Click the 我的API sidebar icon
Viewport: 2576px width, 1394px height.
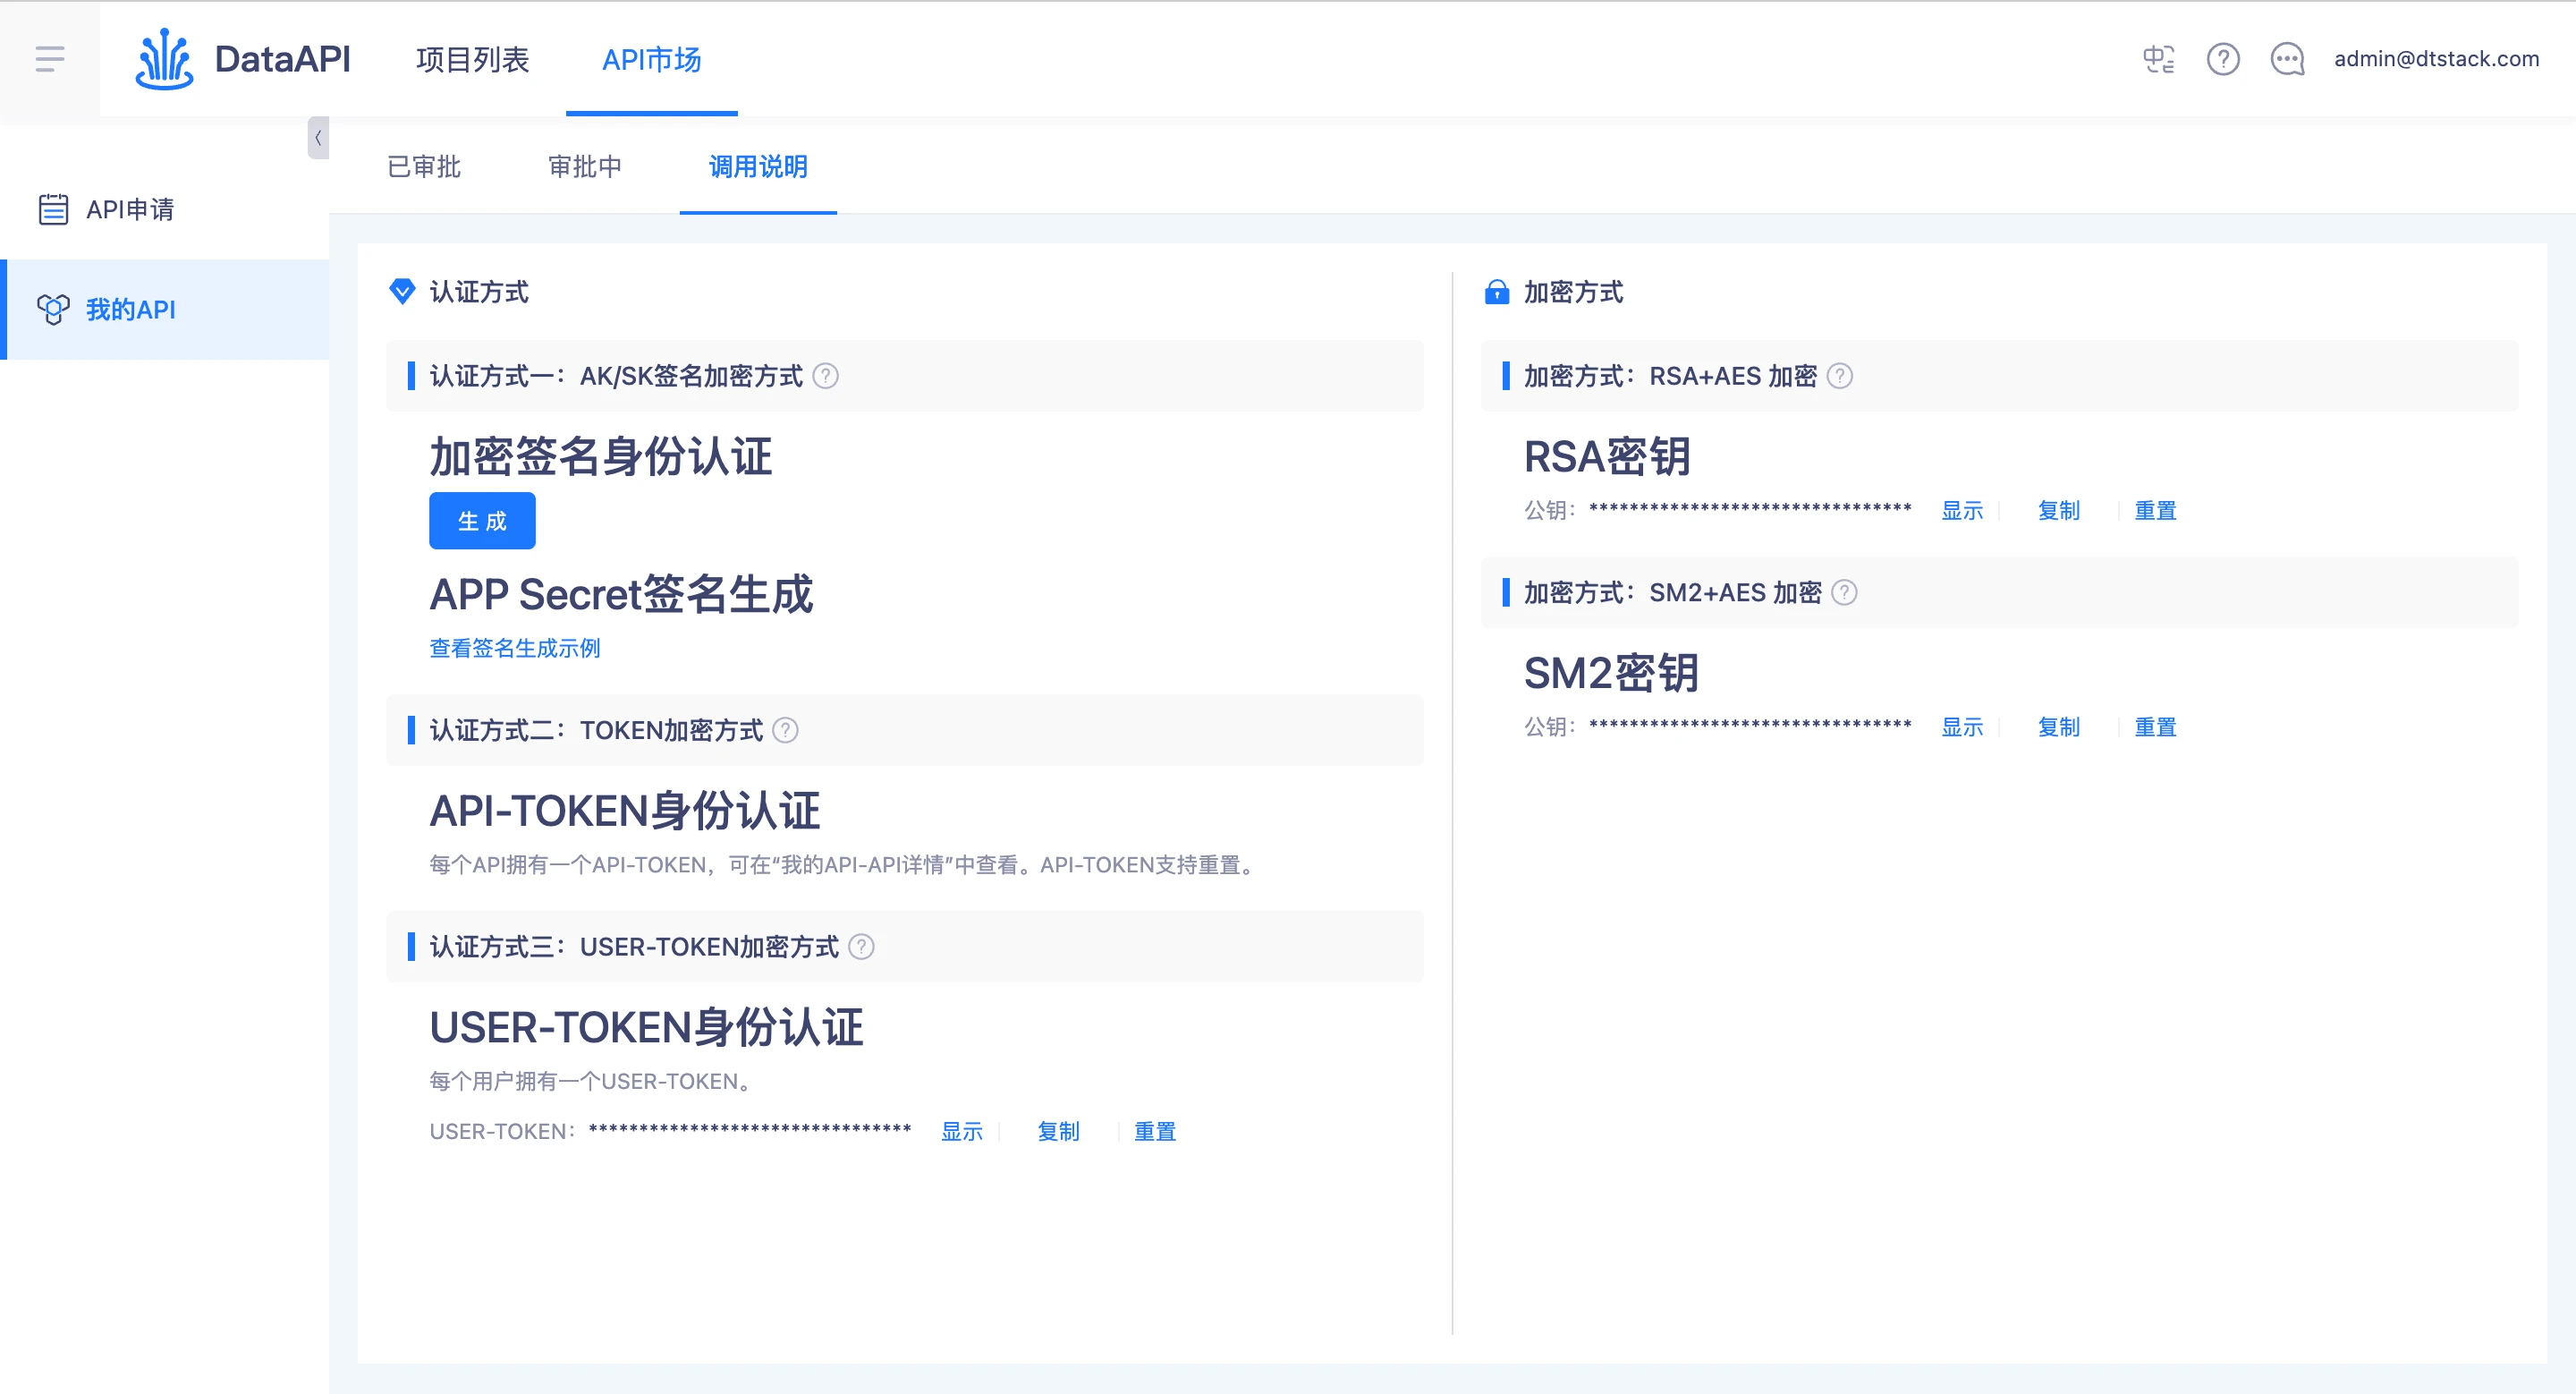point(53,309)
